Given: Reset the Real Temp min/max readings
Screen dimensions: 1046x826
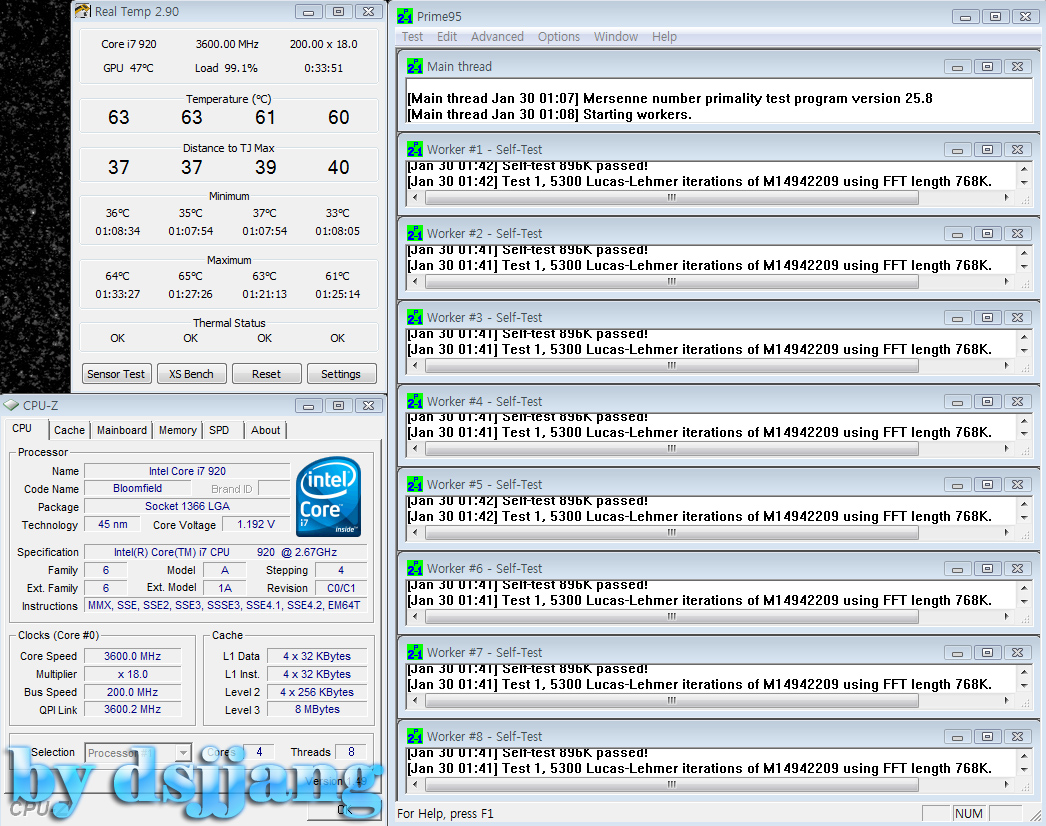Looking at the screenshot, I should (x=266, y=374).
